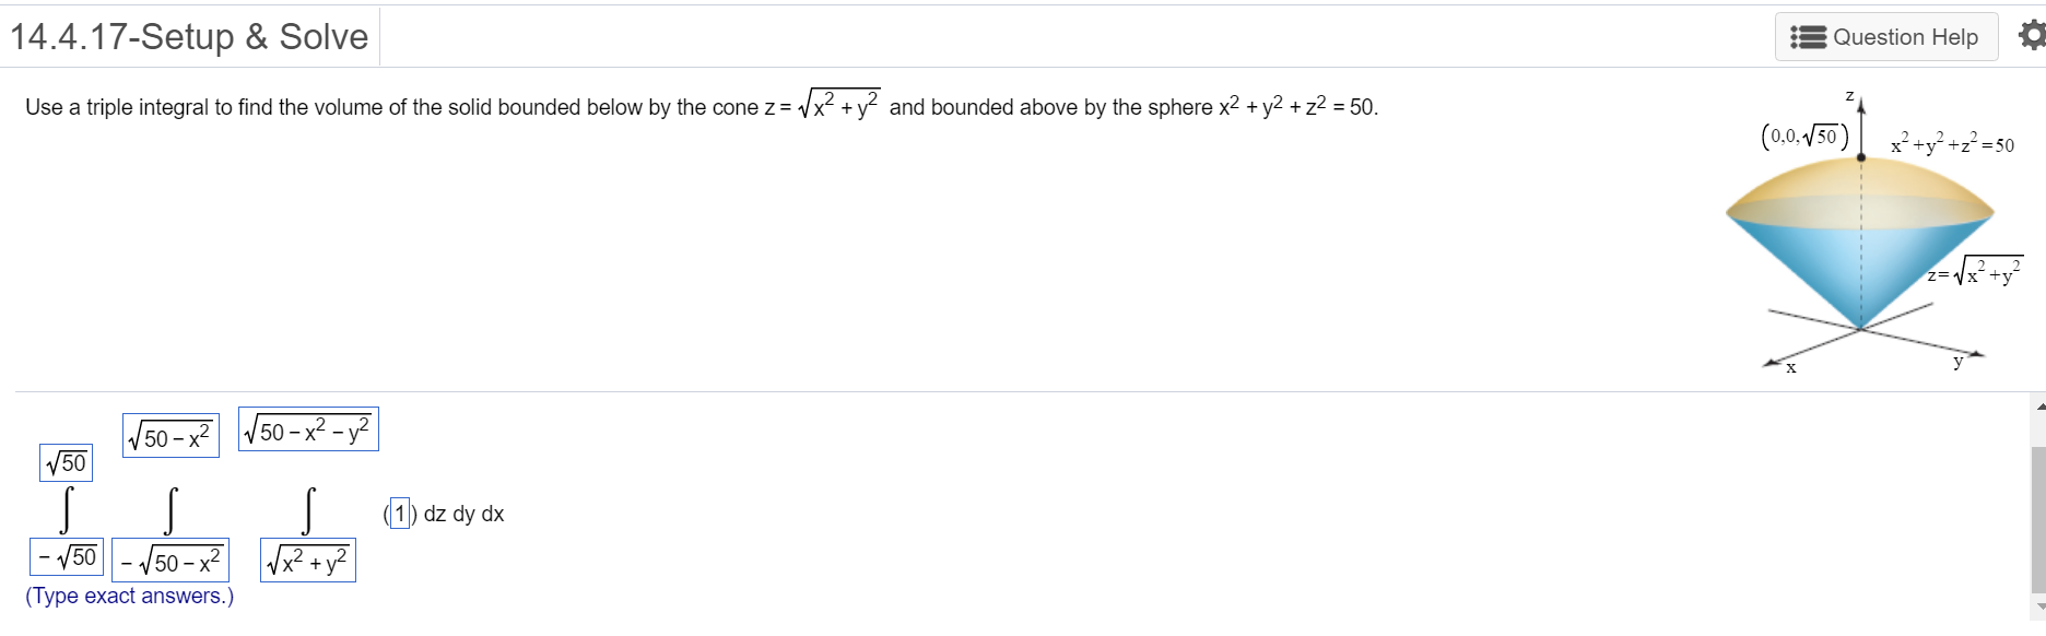Screen dimensions: 2046x636
Task: Open settings via the gear menu
Action: click(2032, 36)
